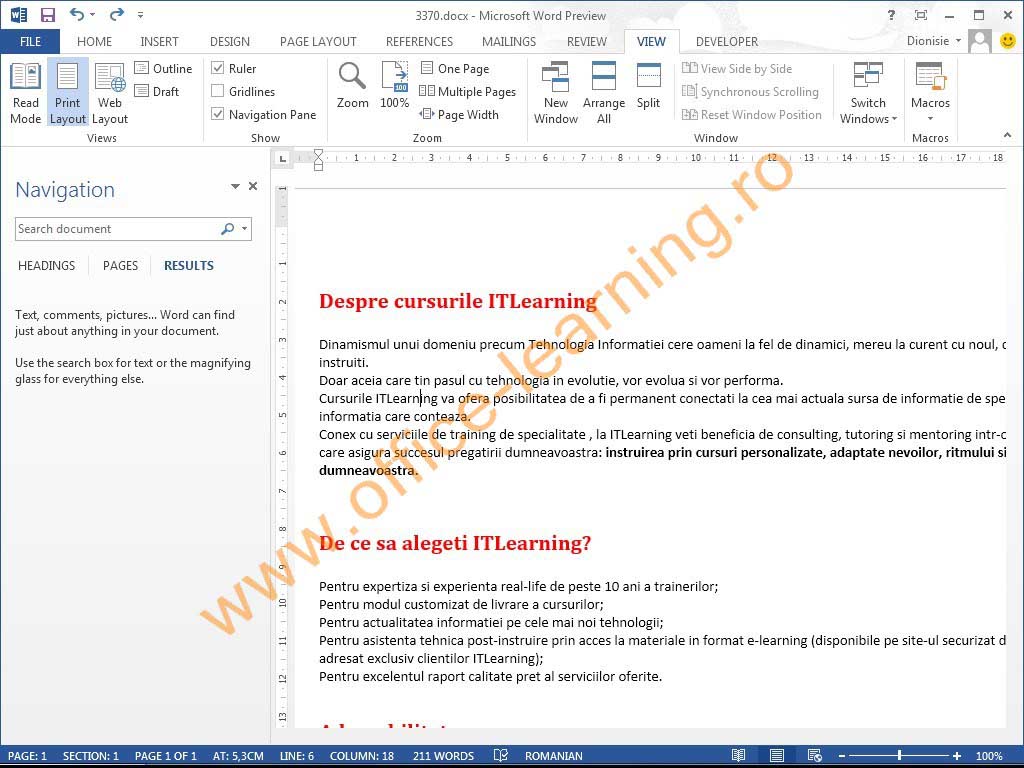
Task: Click the search magnifier in Navigation pane
Action: tap(227, 229)
